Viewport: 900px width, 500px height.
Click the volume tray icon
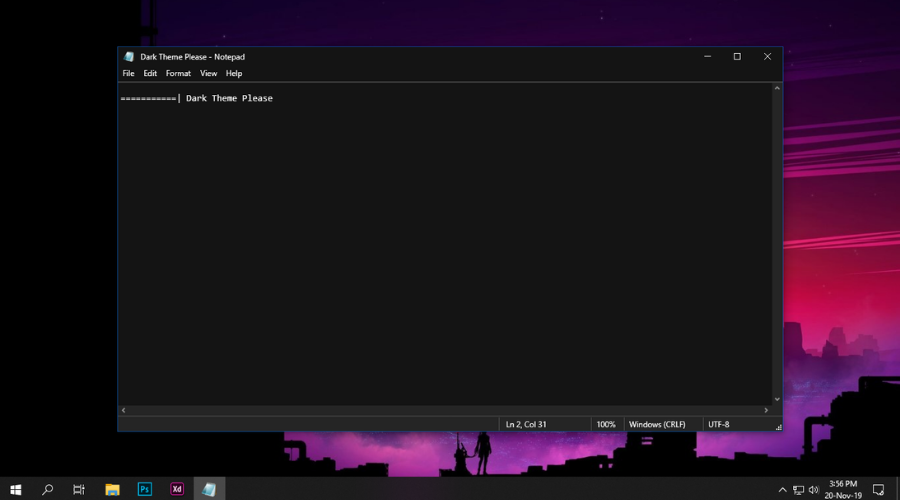[x=813, y=490]
